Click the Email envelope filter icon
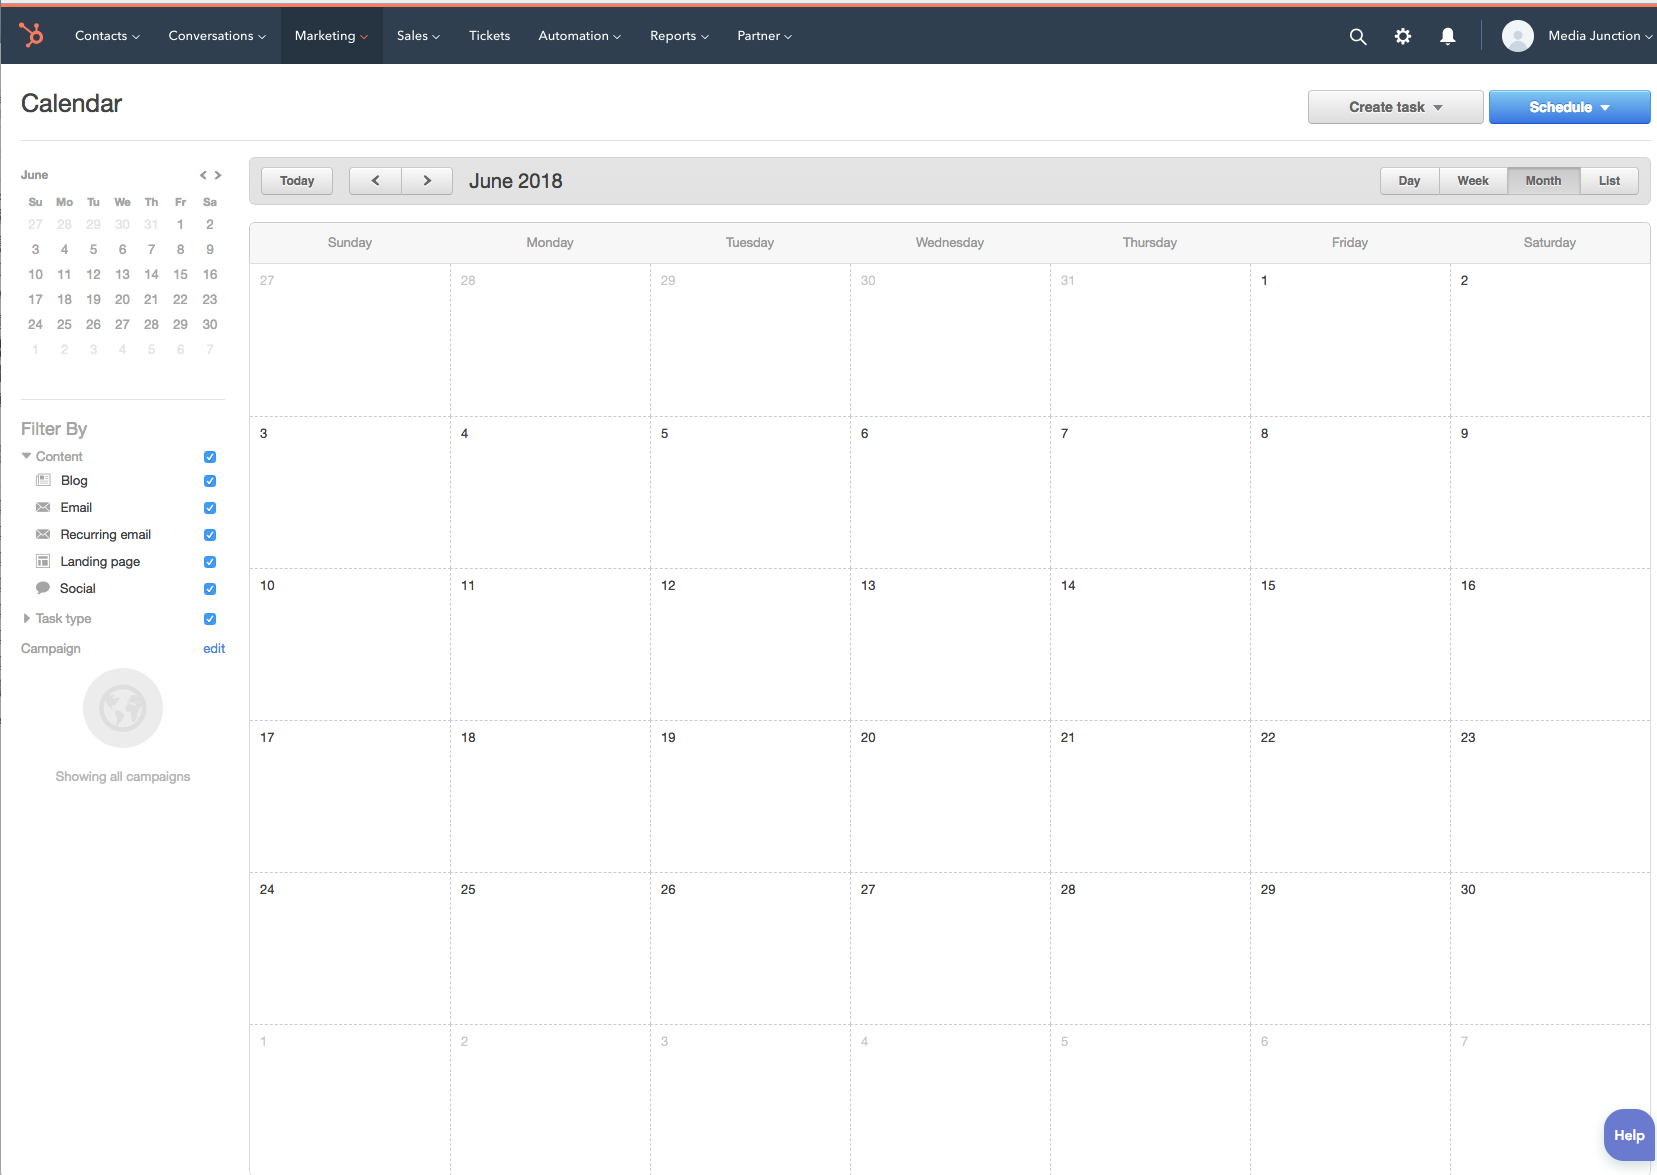Image resolution: width=1657 pixels, height=1175 pixels. click(x=43, y=507)
